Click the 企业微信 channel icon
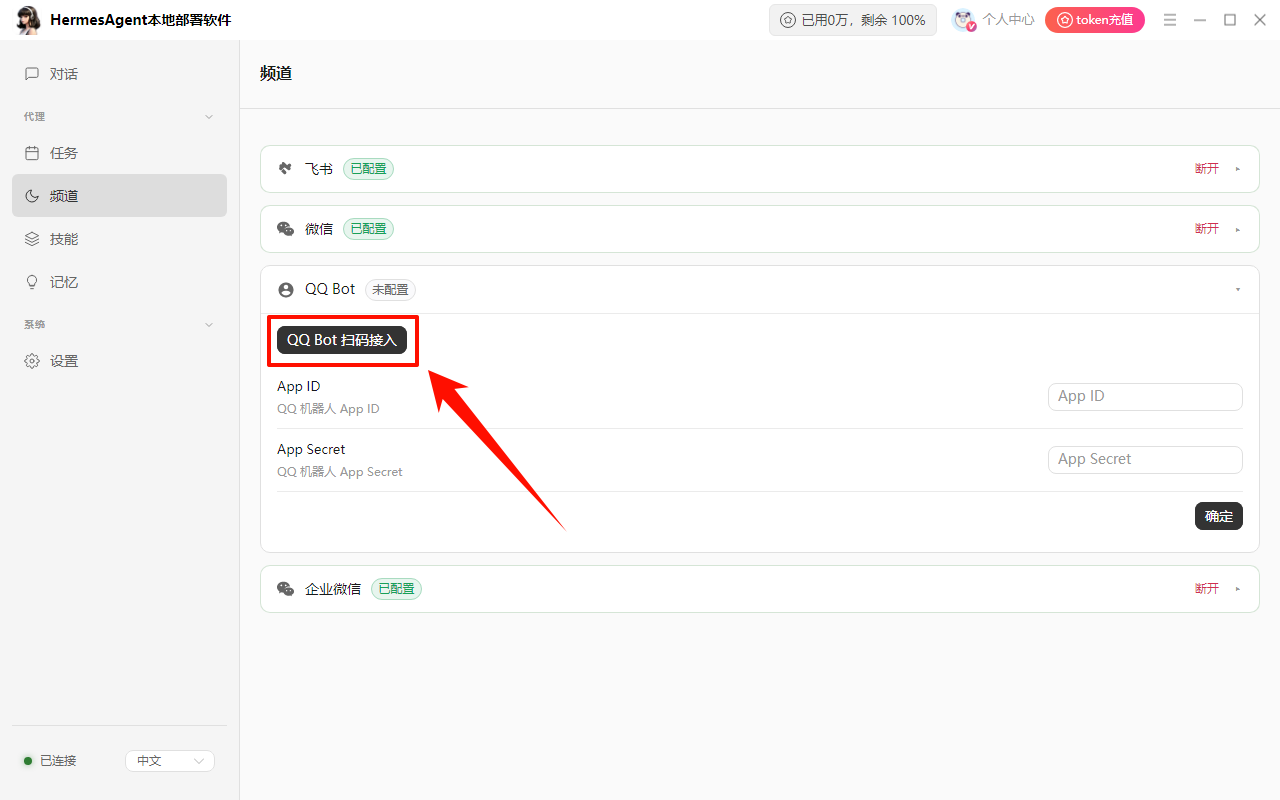 coord(286,589)
